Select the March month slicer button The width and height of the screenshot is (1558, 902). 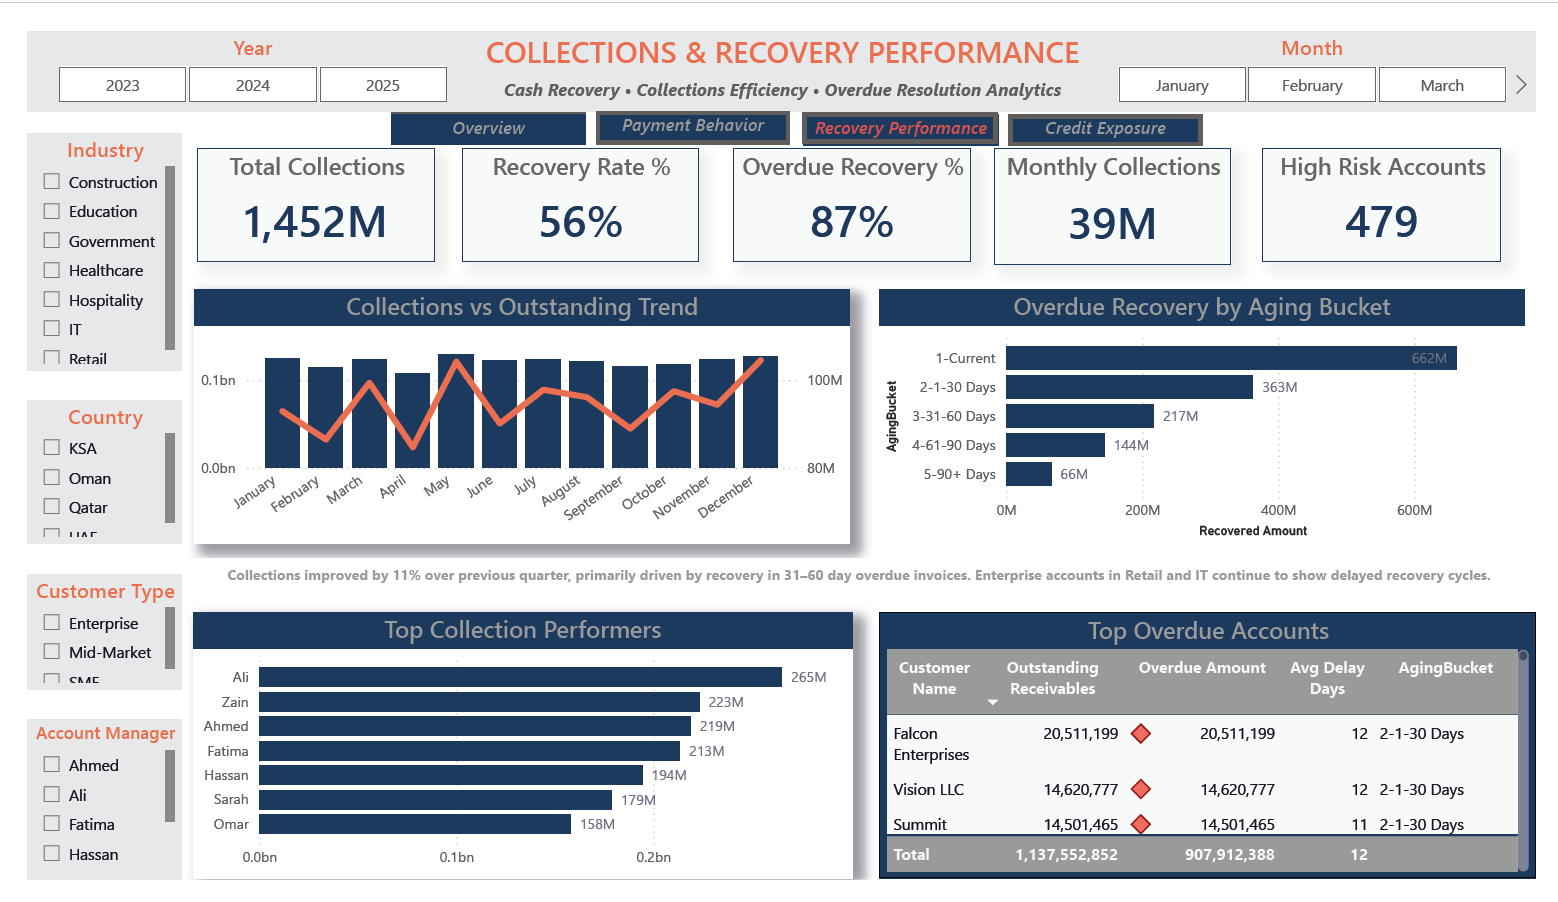point(1442,85)
